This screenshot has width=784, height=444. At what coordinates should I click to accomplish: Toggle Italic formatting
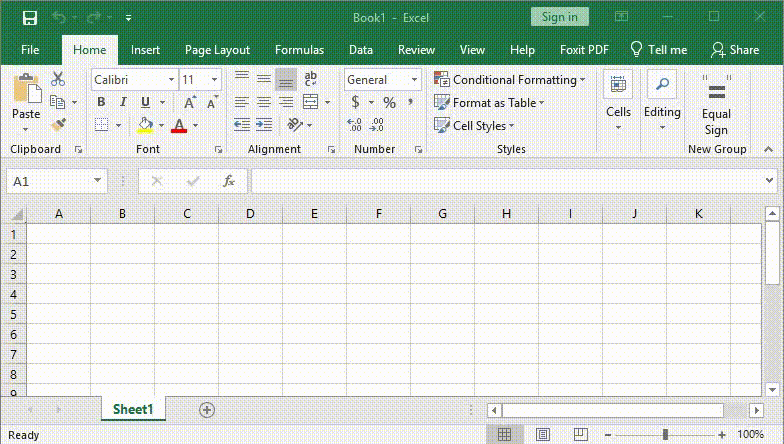(124, 102)
